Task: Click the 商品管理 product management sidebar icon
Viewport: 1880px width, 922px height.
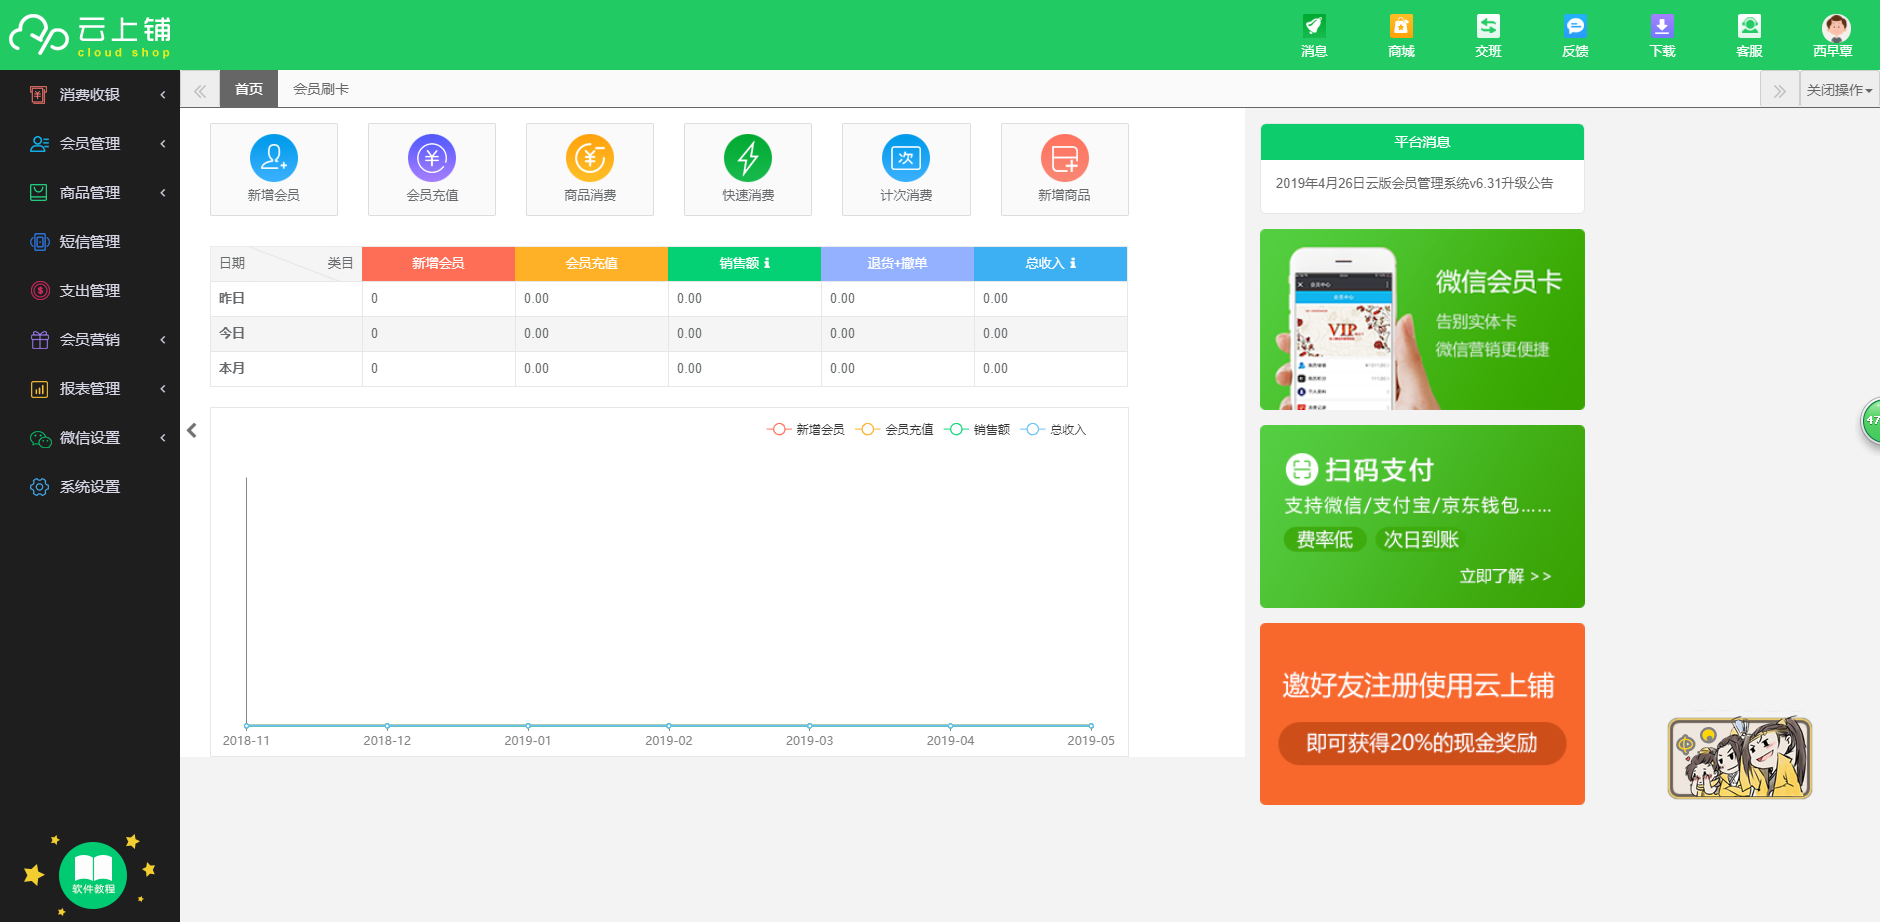Action: coord(39,193)
